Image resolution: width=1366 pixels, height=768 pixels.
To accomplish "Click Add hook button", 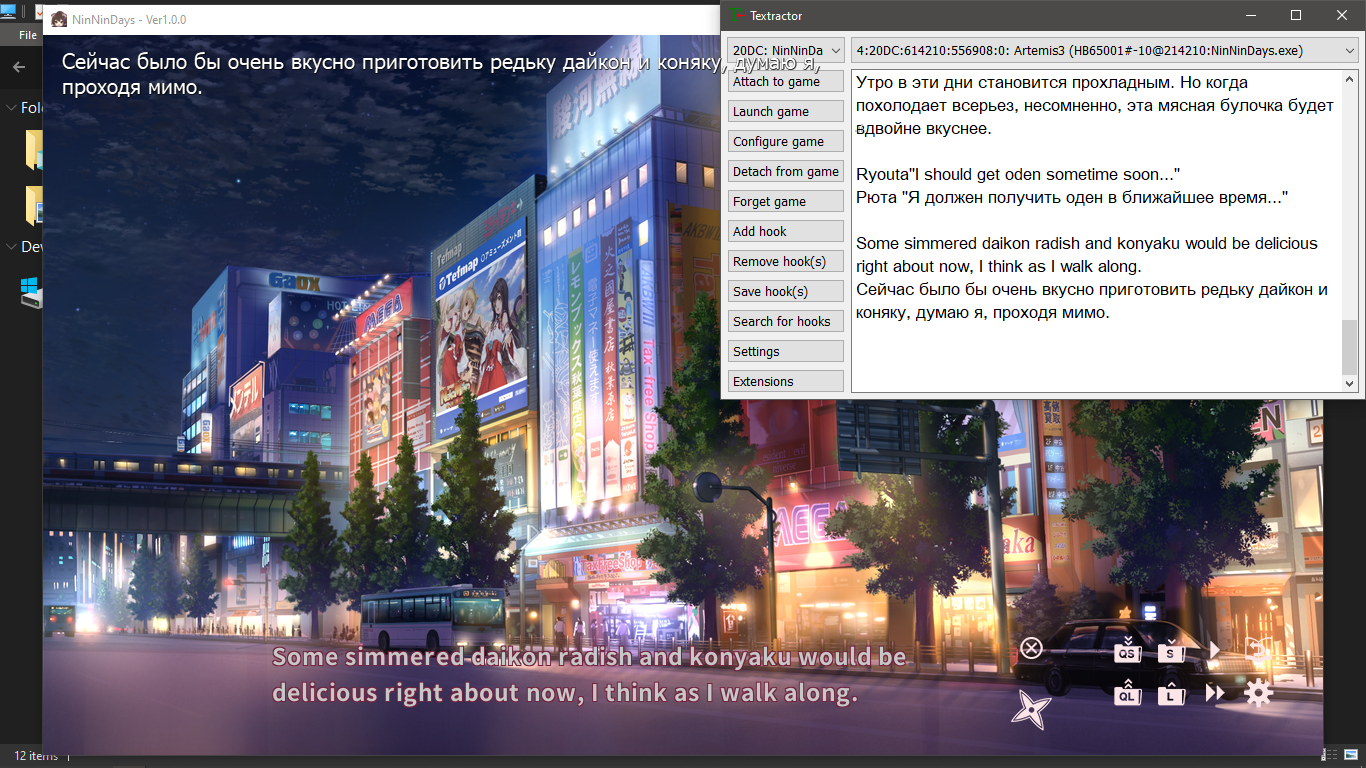I will 786,232.
